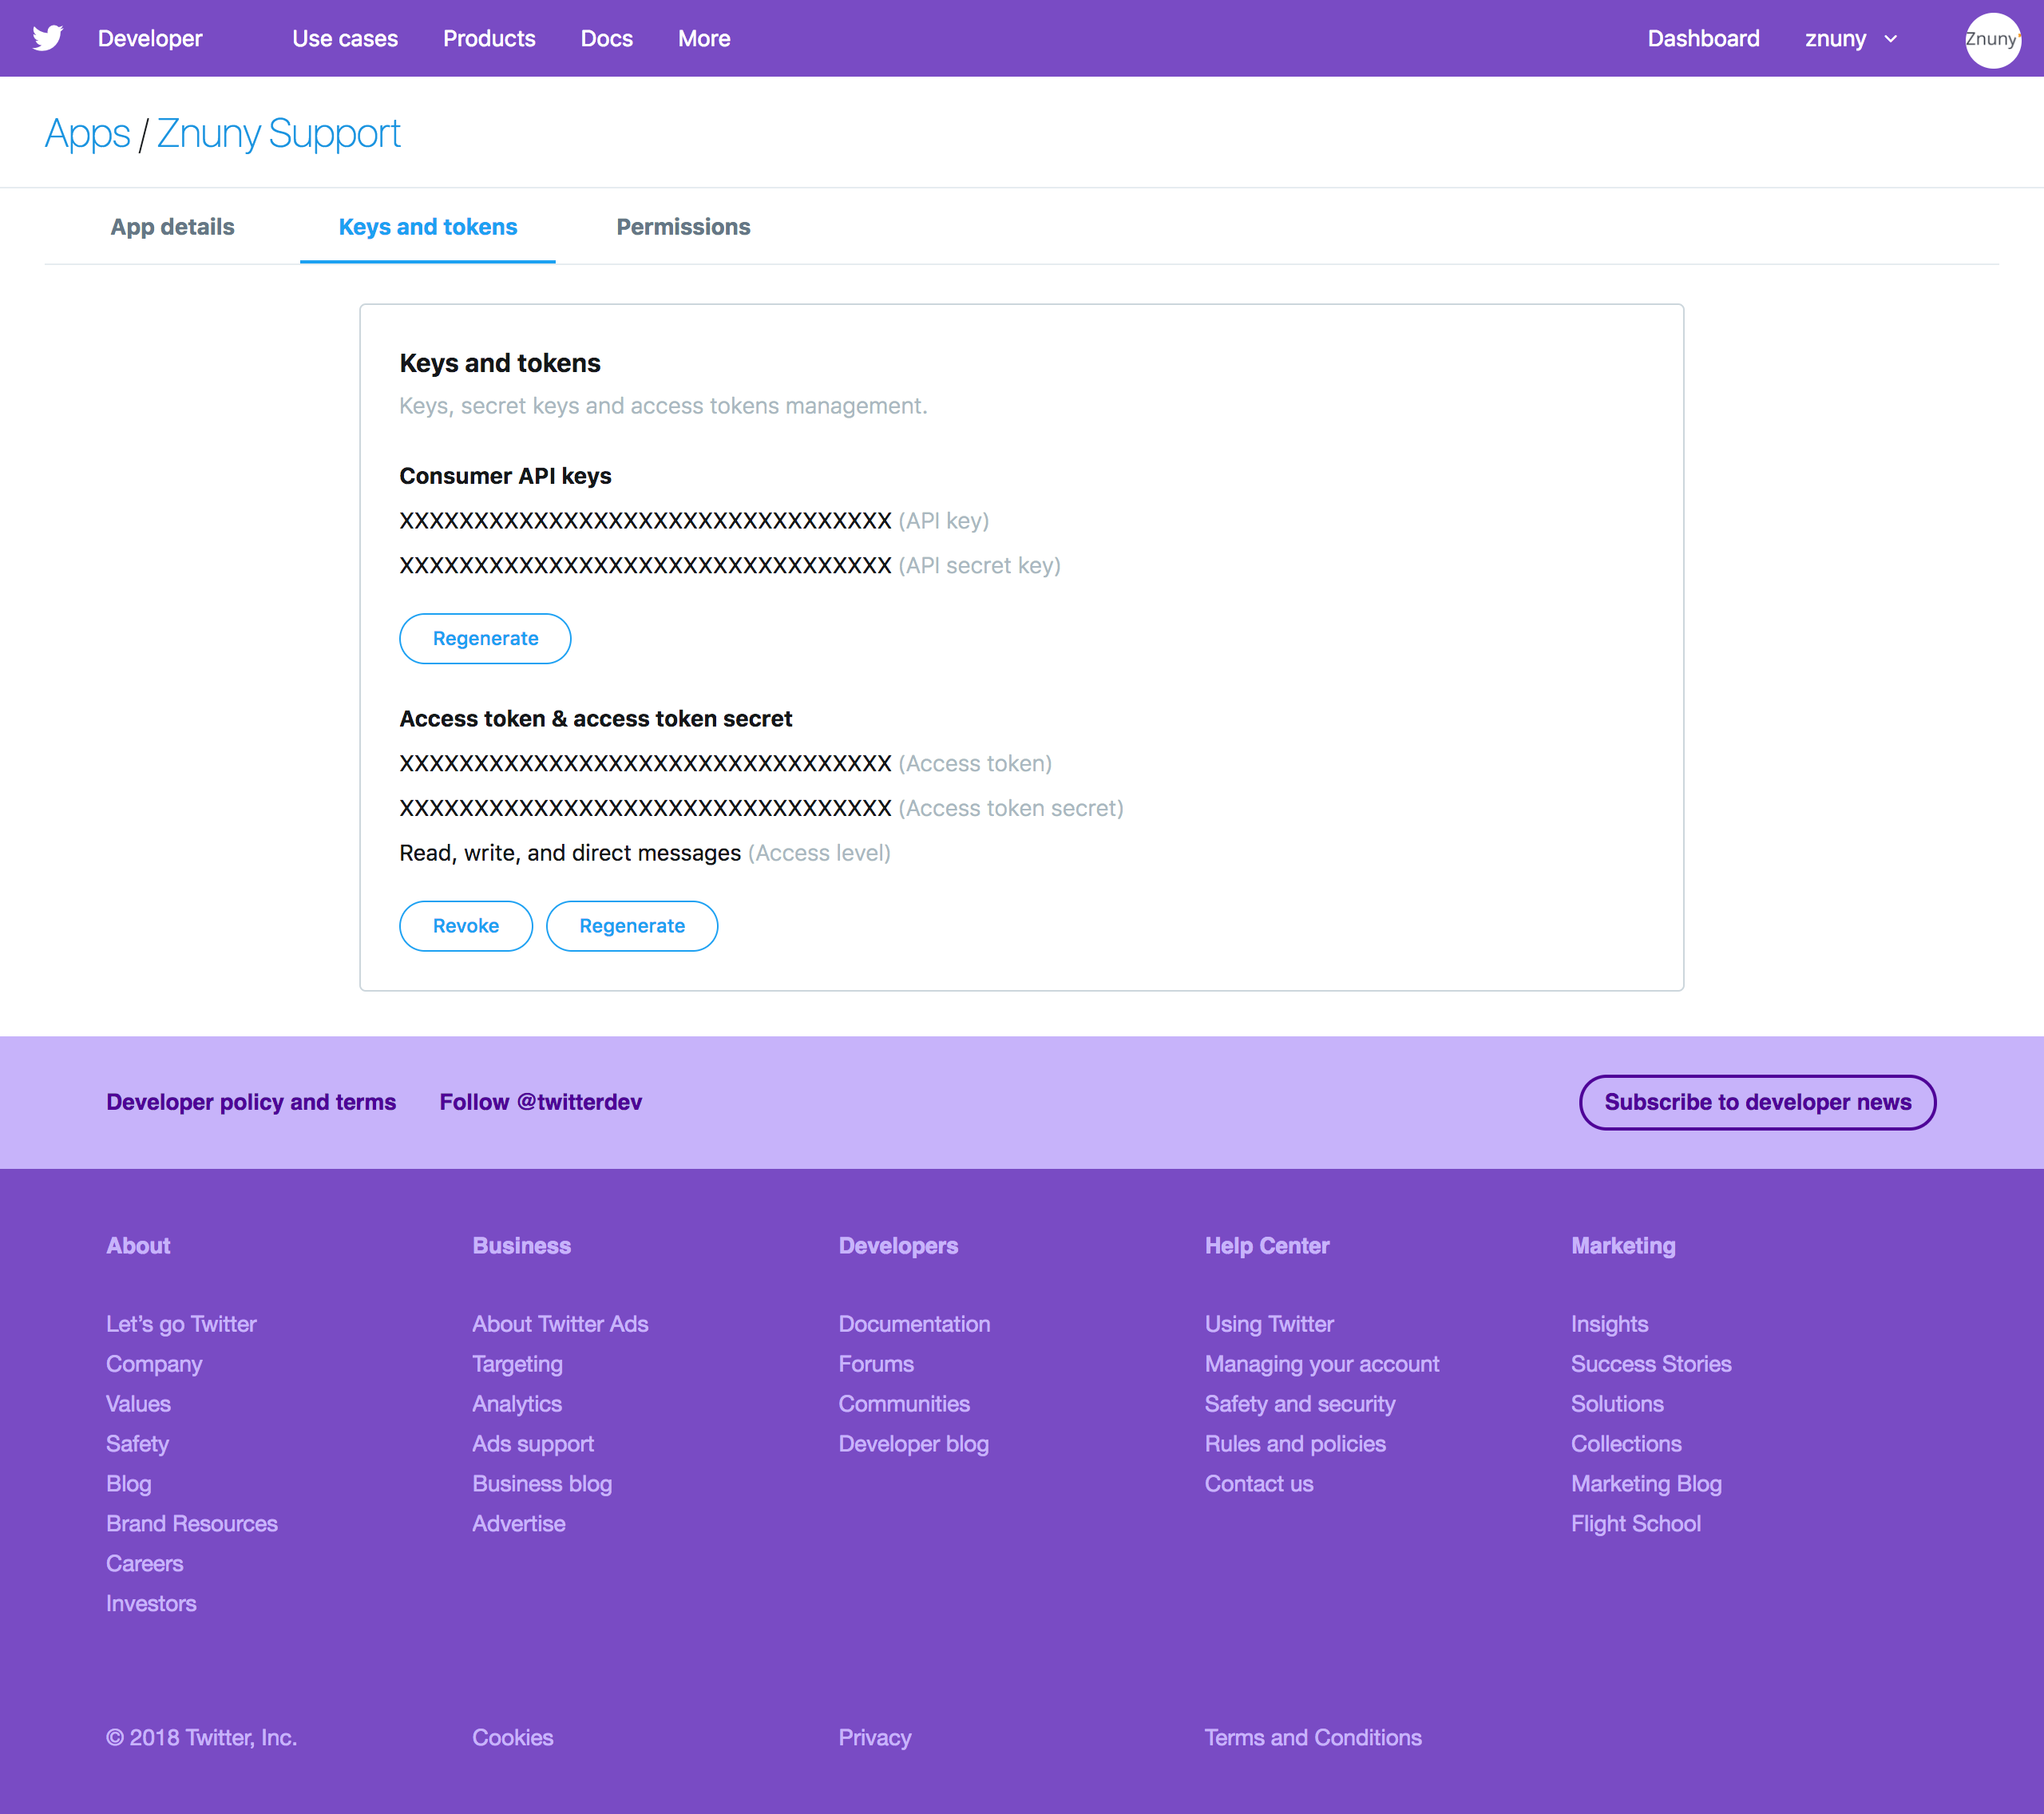Open the Products menu
Screen dimensions: 2044x1814
(x=489, y=38)
